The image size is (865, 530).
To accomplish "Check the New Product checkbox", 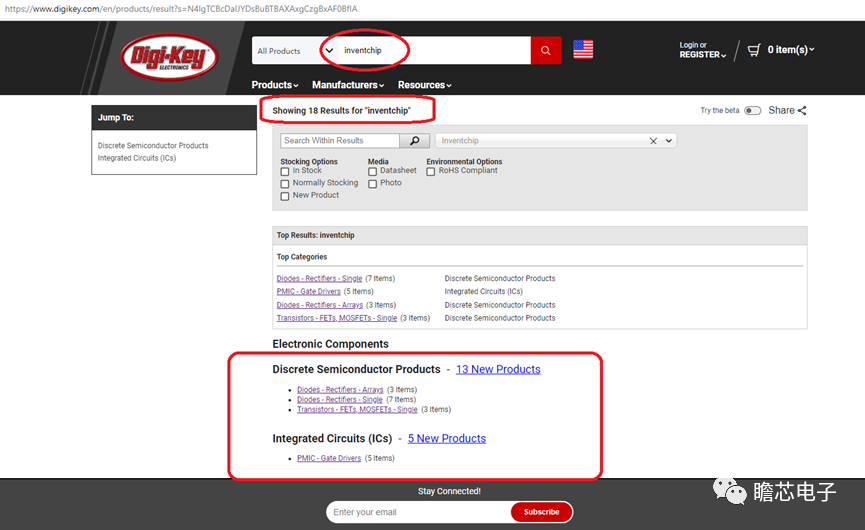I will pos(285,196).
